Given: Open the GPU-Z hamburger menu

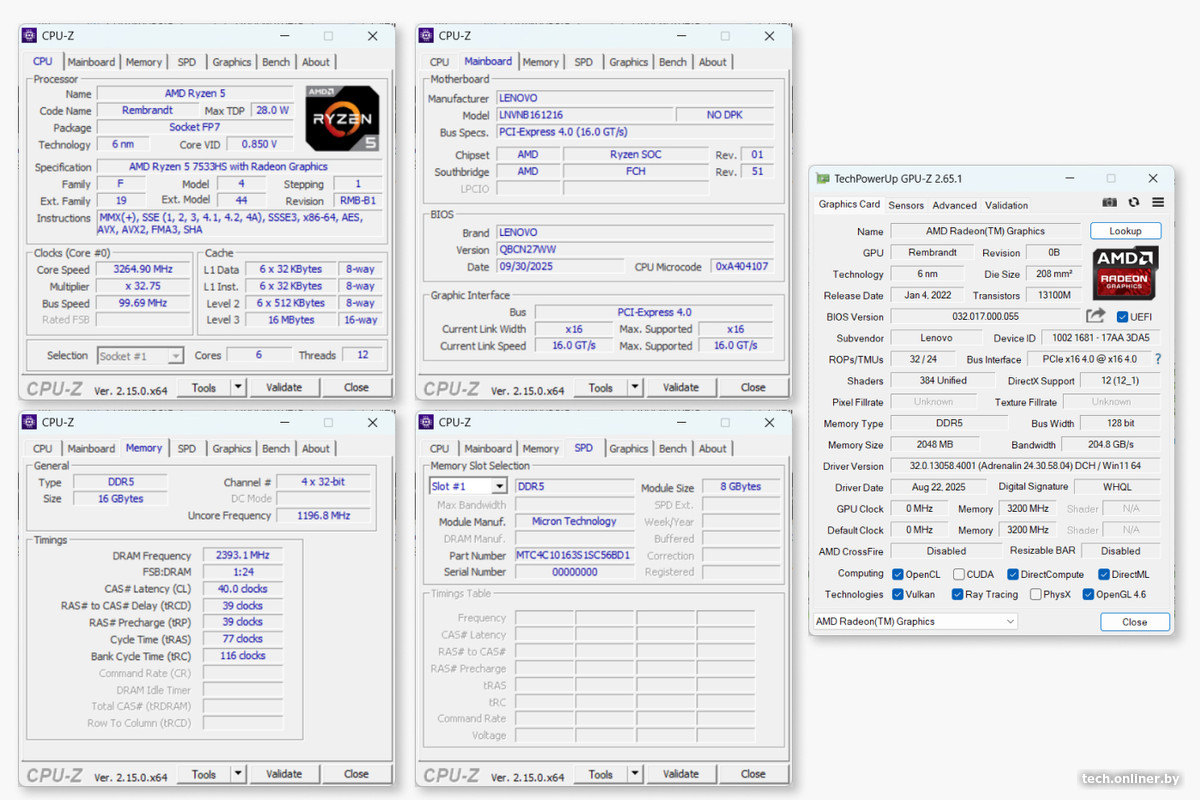Looking at the screenshot, I should (x=1158, y=202).
